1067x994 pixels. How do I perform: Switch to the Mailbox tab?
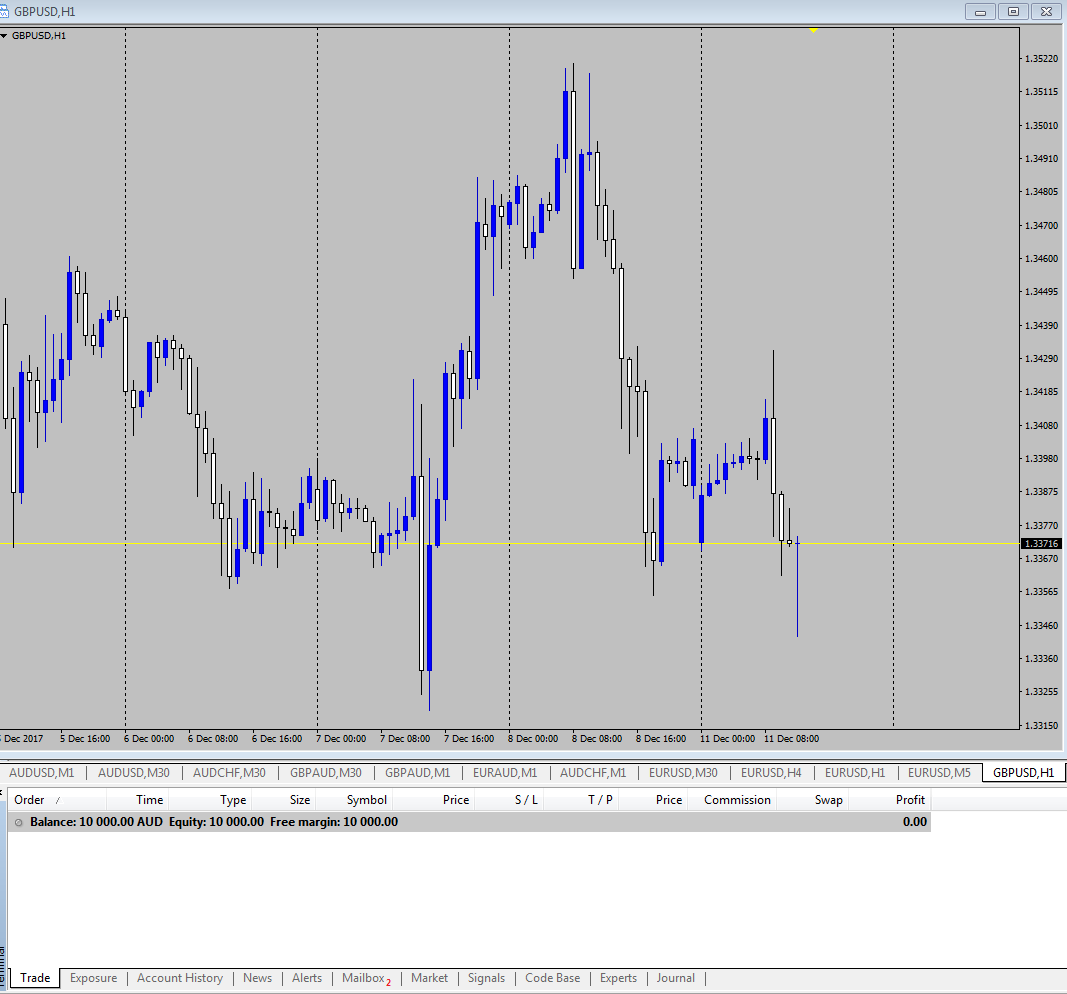click(364, 978)
